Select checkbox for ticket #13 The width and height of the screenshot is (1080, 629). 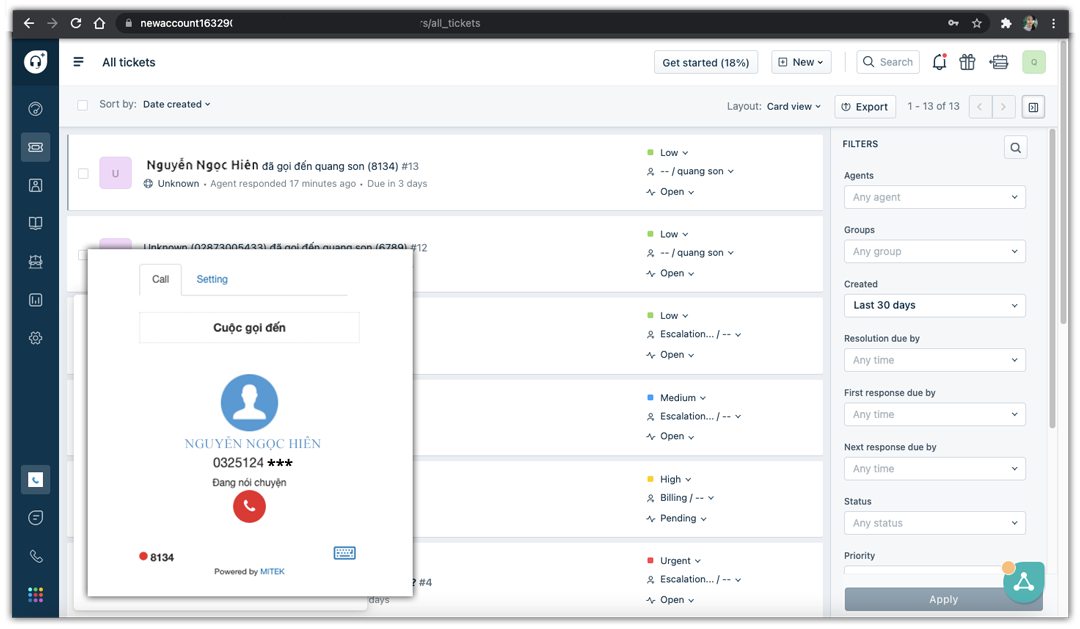click(83, 173)
